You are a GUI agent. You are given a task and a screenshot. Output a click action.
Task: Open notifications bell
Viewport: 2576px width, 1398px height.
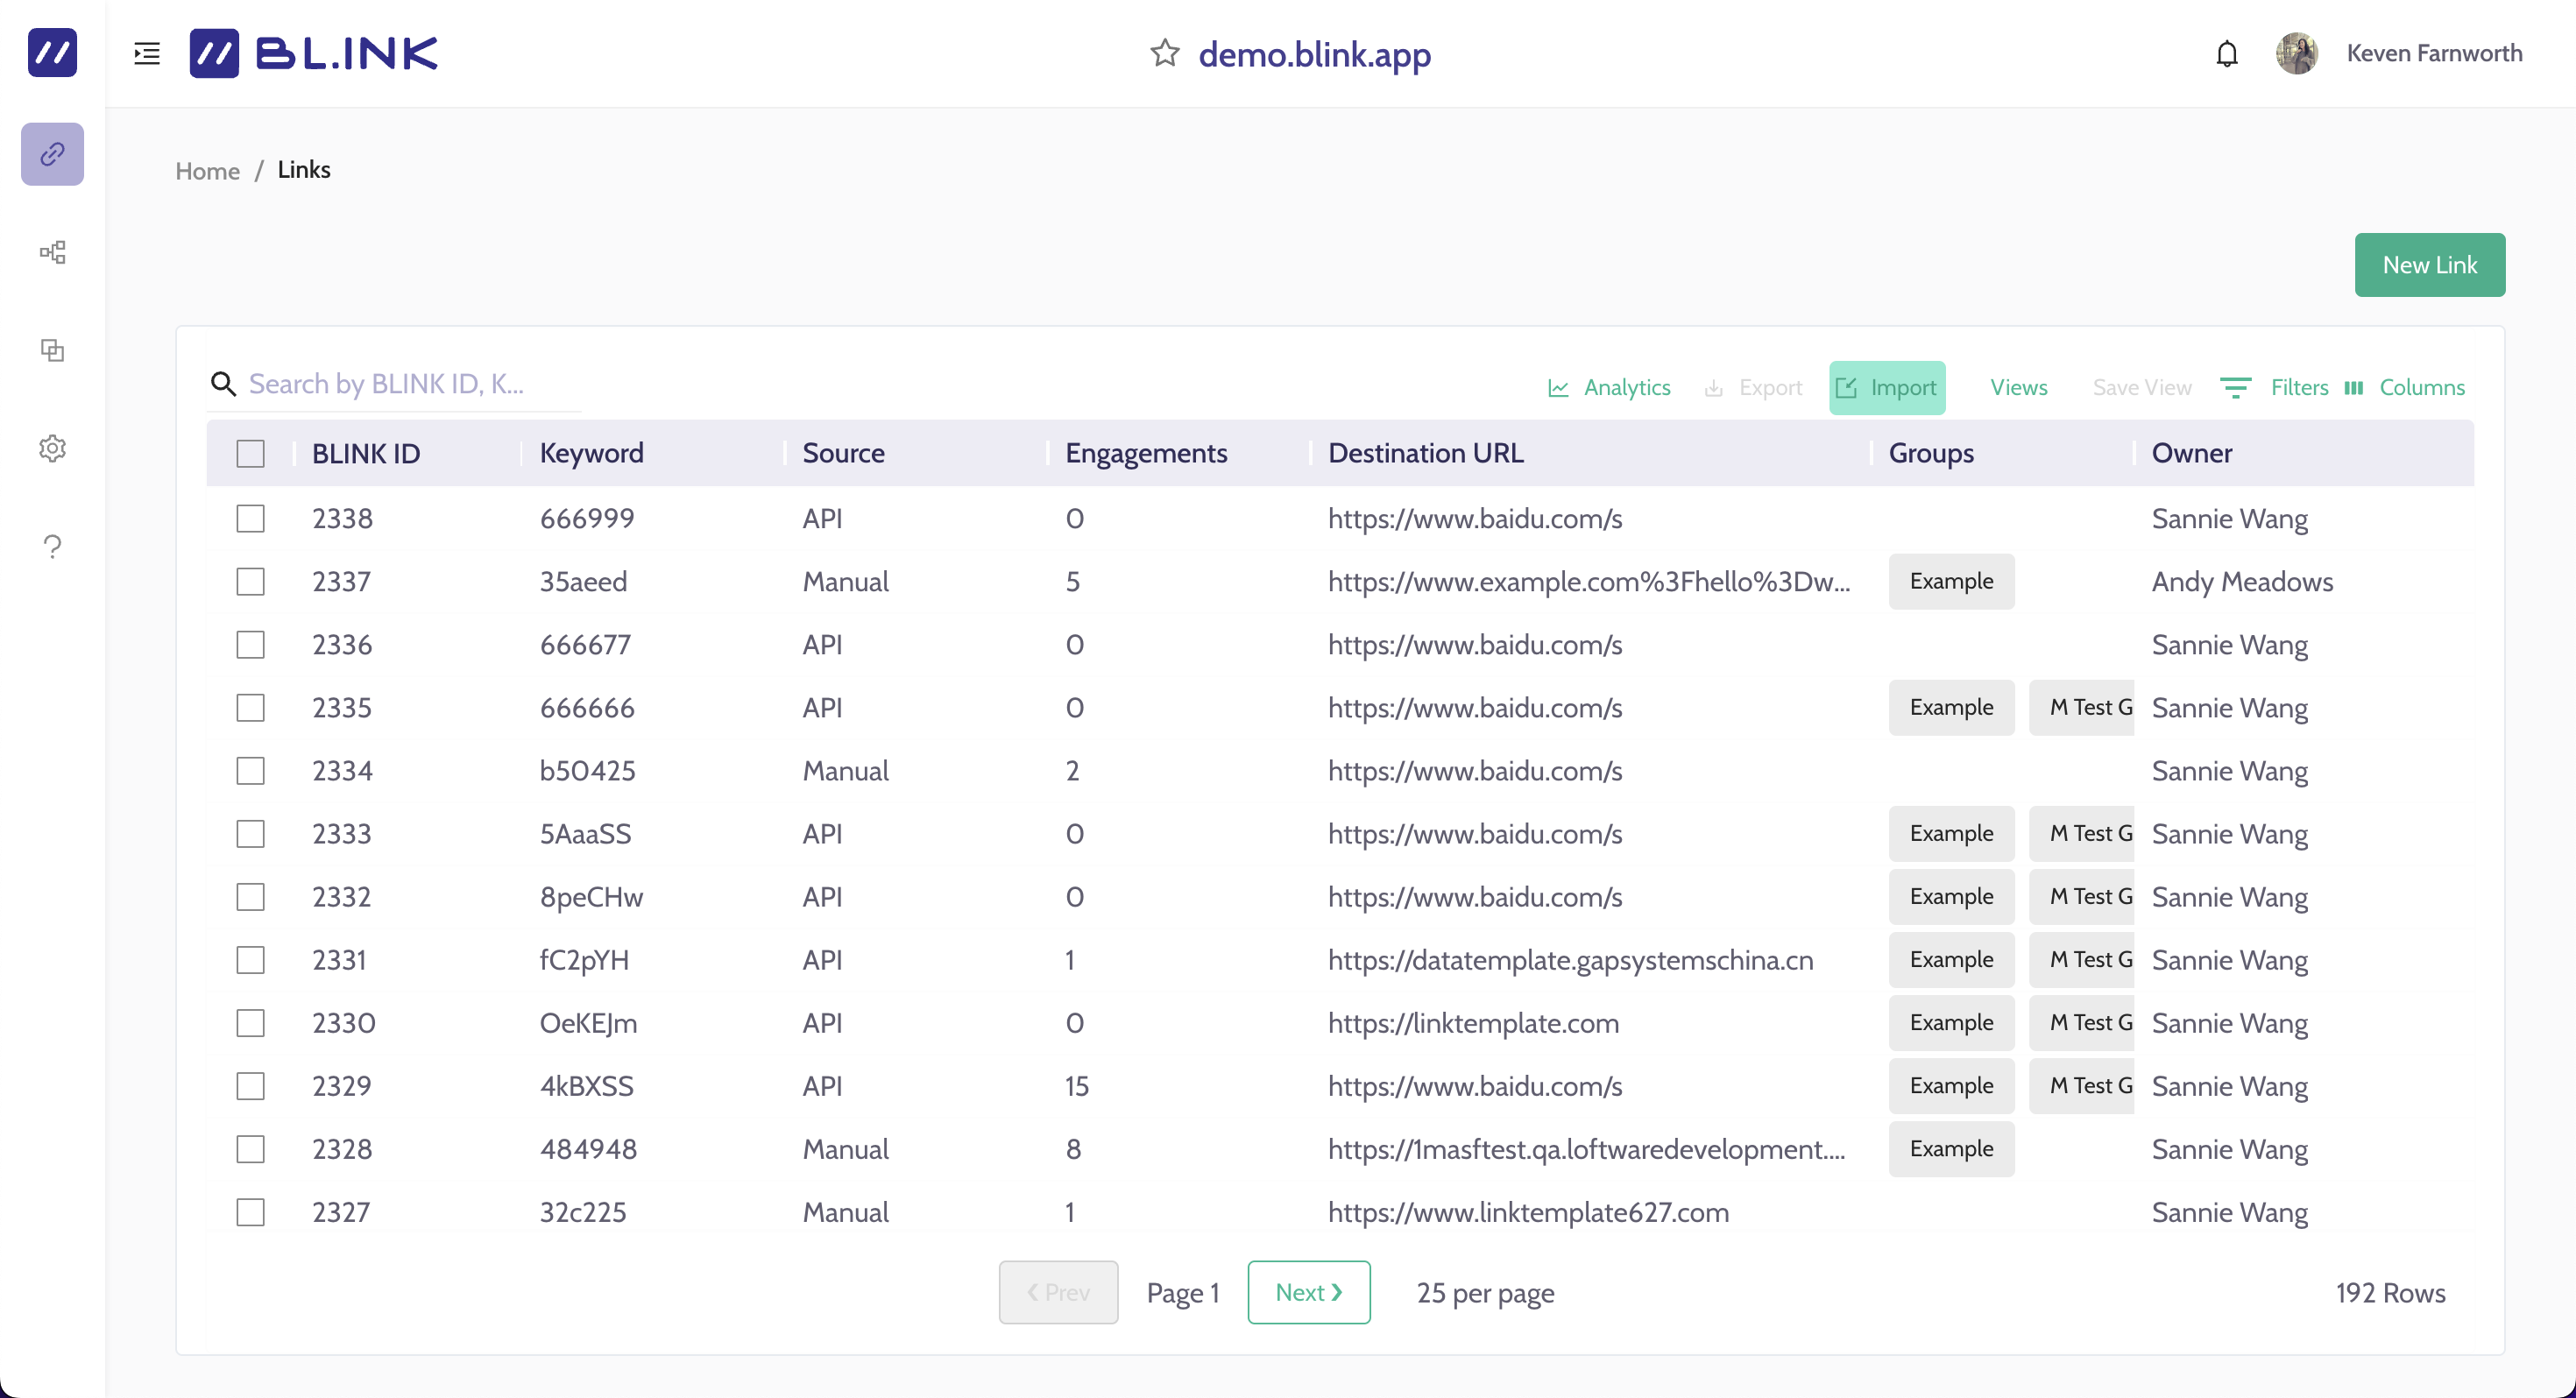pos(2226,53)
